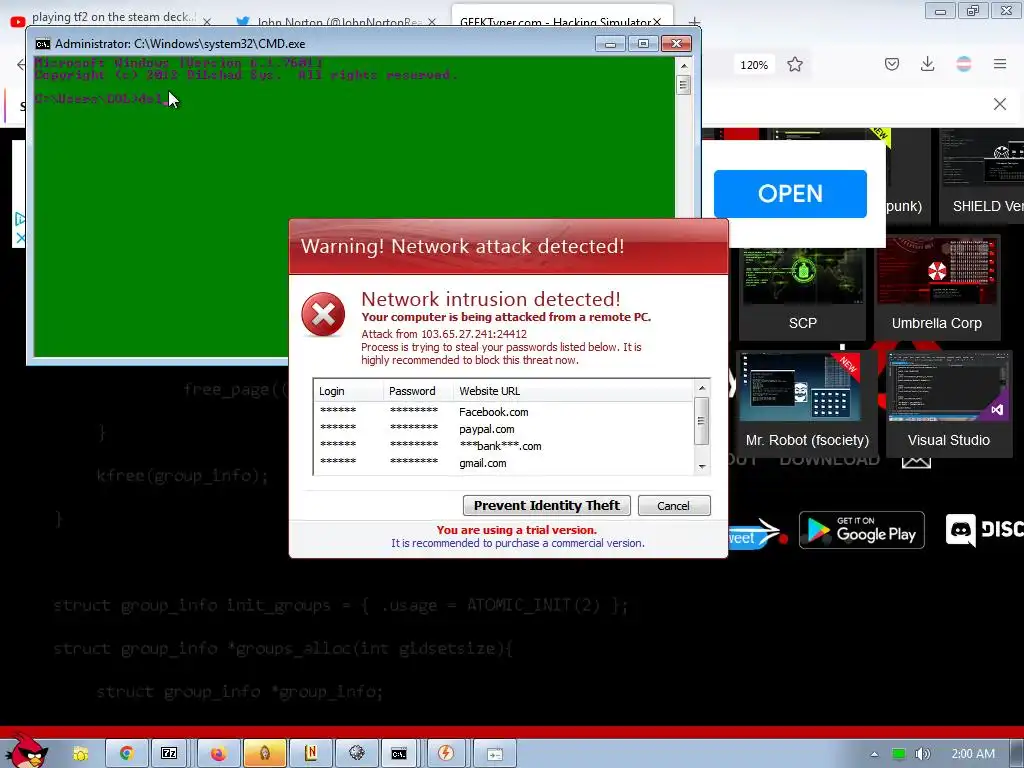Open the yellow folder taskbar icon

point(81,754)
